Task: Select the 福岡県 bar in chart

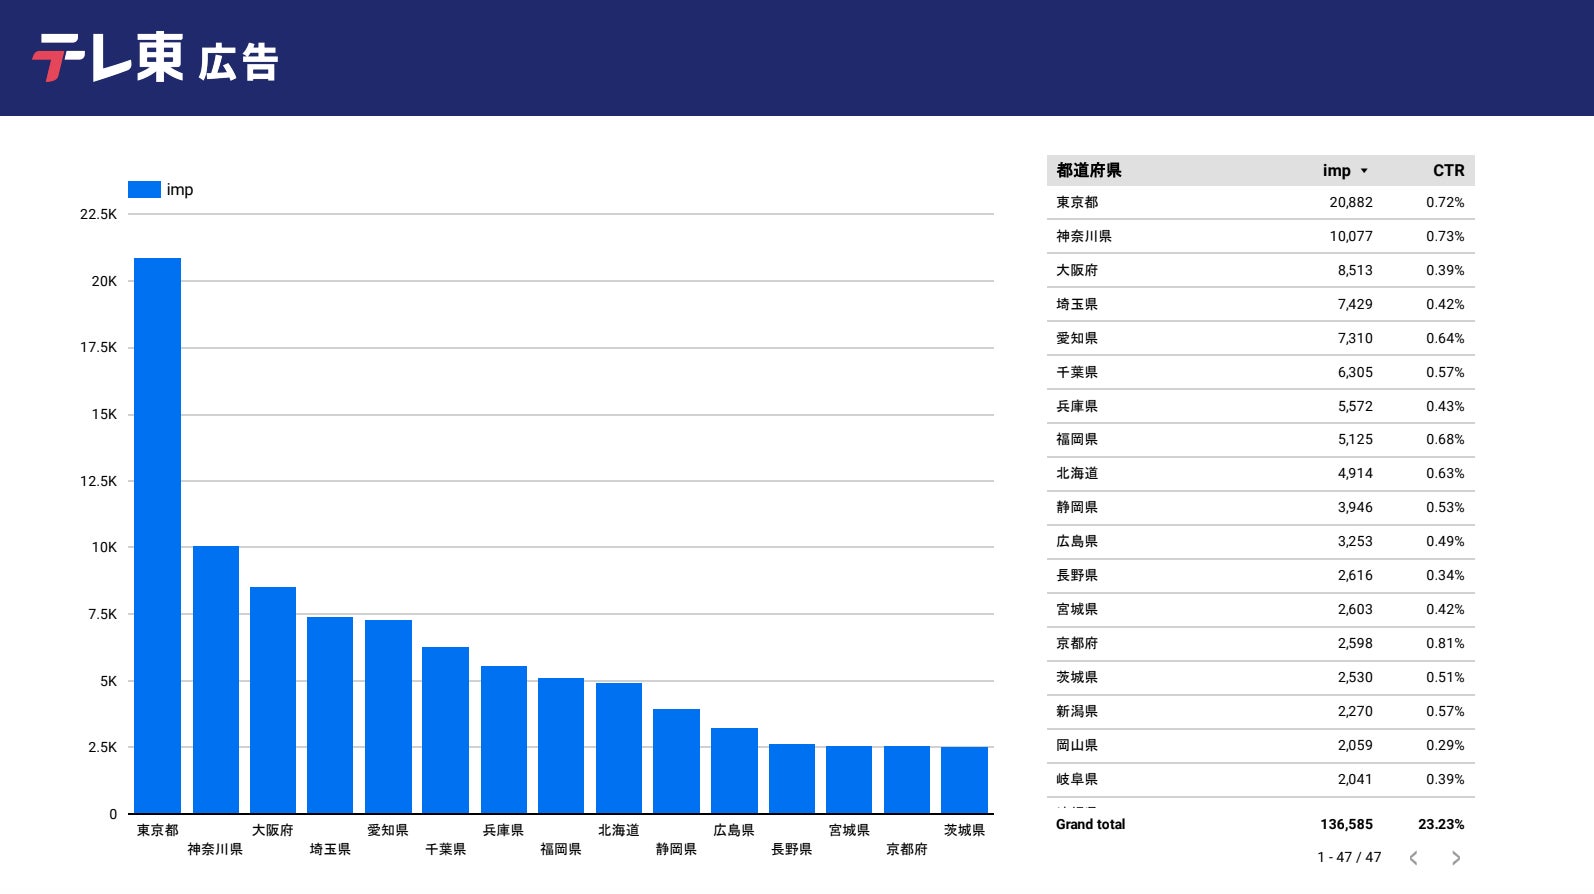Action: coord(561,746)
